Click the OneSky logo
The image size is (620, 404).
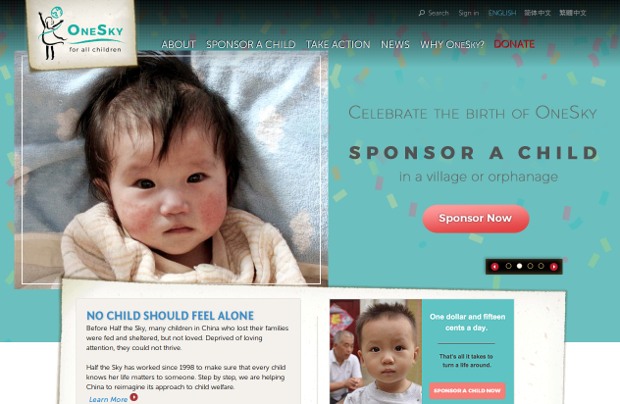pyautogui.click(x=81, y=34)
